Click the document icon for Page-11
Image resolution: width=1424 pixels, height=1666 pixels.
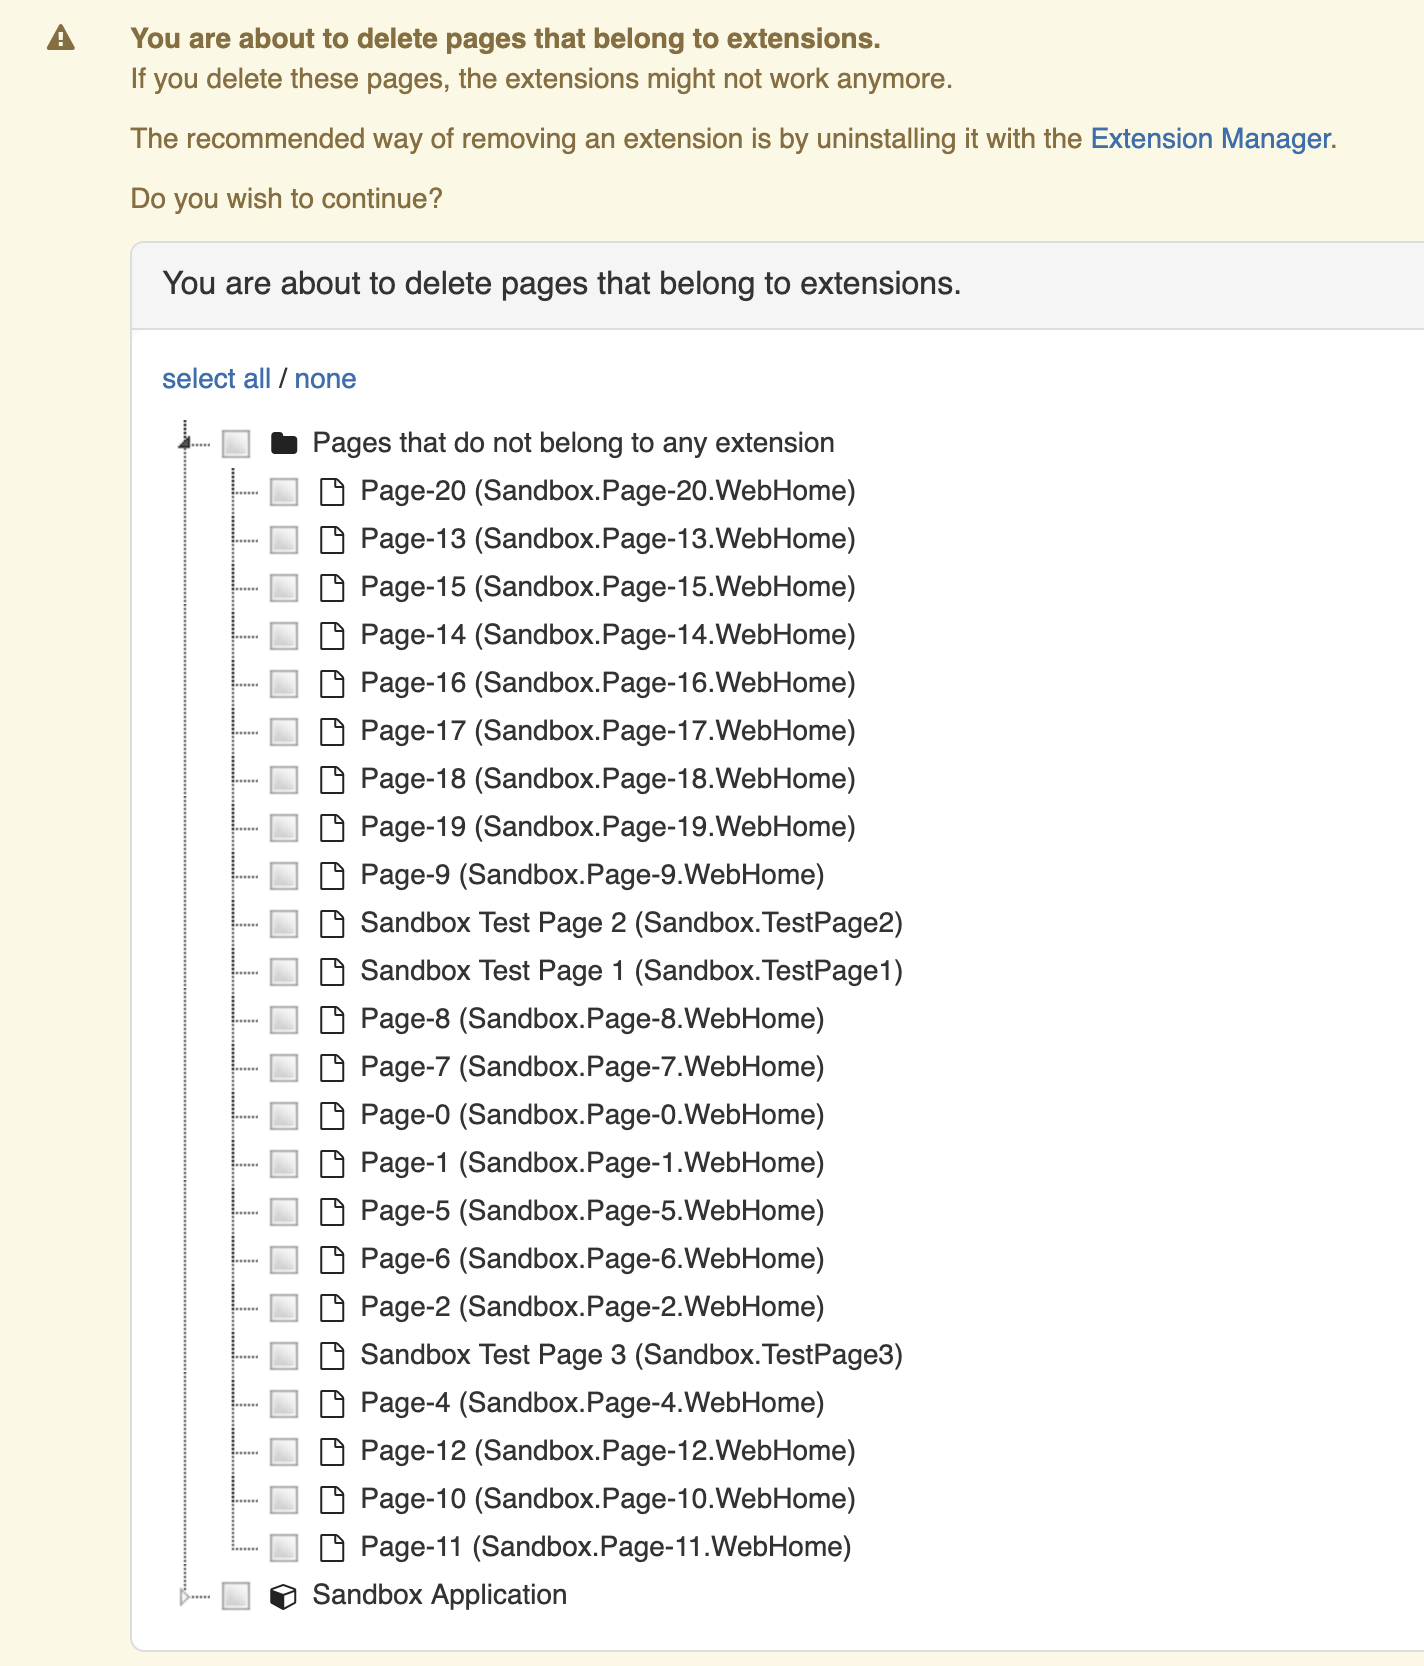click(332, 1548)
